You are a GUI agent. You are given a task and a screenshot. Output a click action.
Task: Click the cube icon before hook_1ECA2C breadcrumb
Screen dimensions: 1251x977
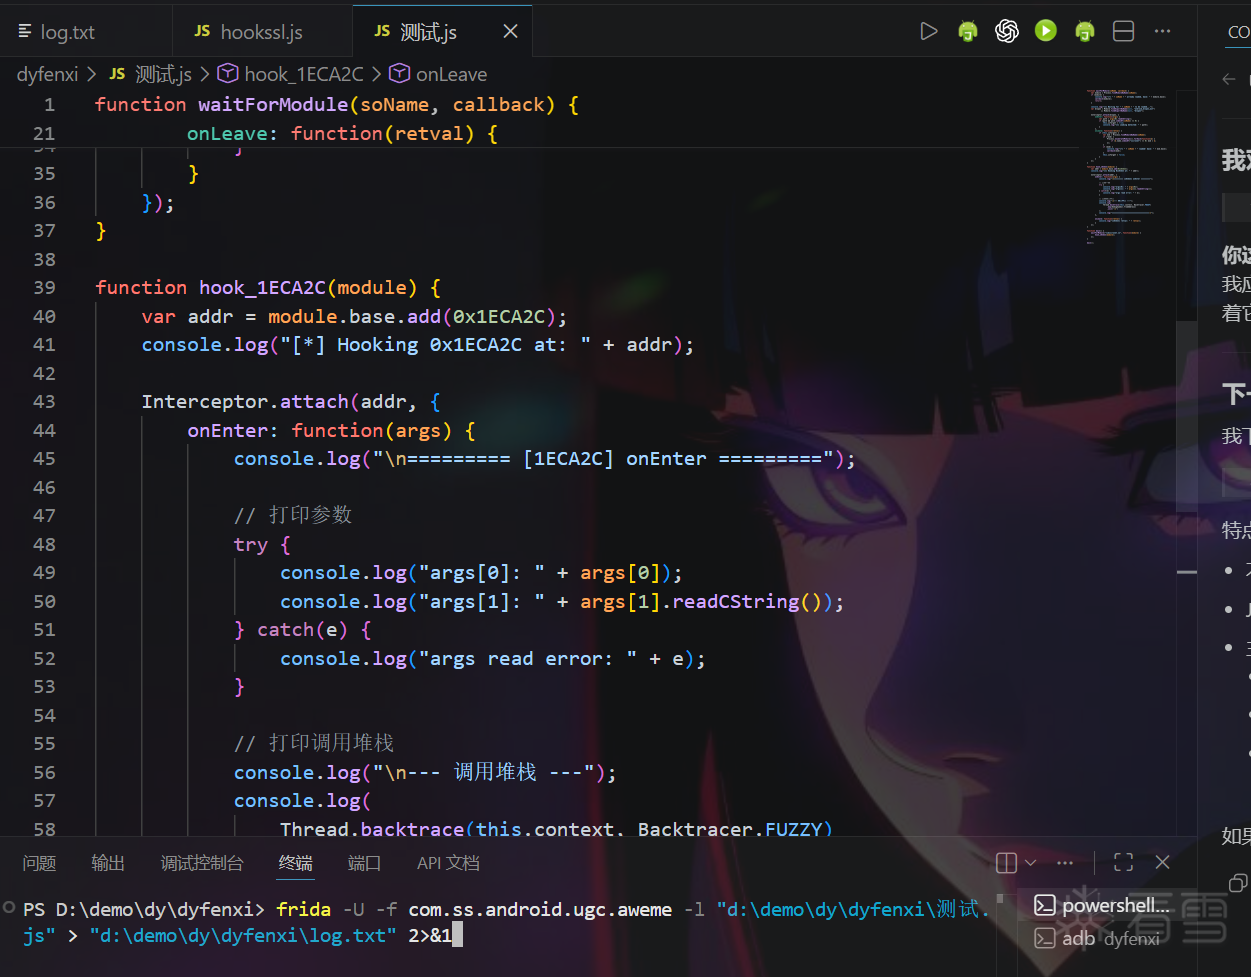click(228, 74)
